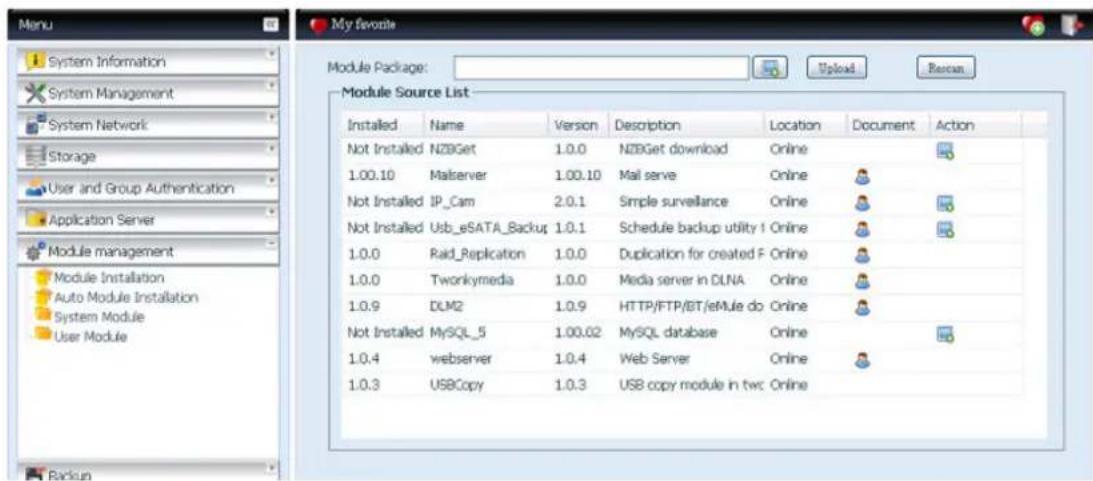Click the 'Media server in DLNA' description
This screenshot has height=481, width=1093.
682,280
